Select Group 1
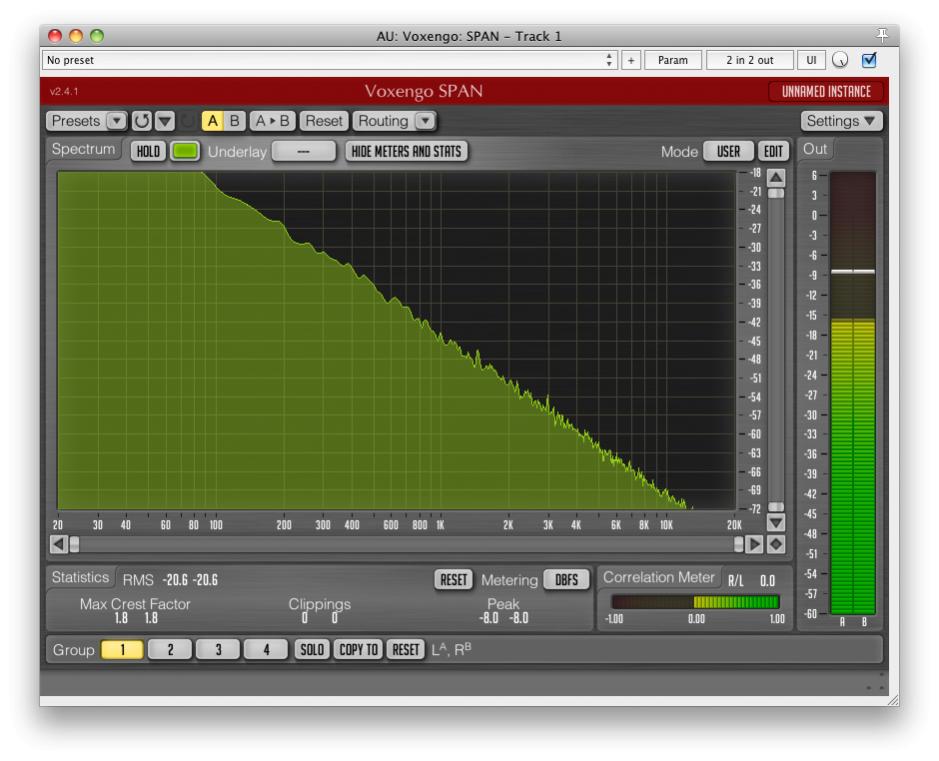 (123, 650)
